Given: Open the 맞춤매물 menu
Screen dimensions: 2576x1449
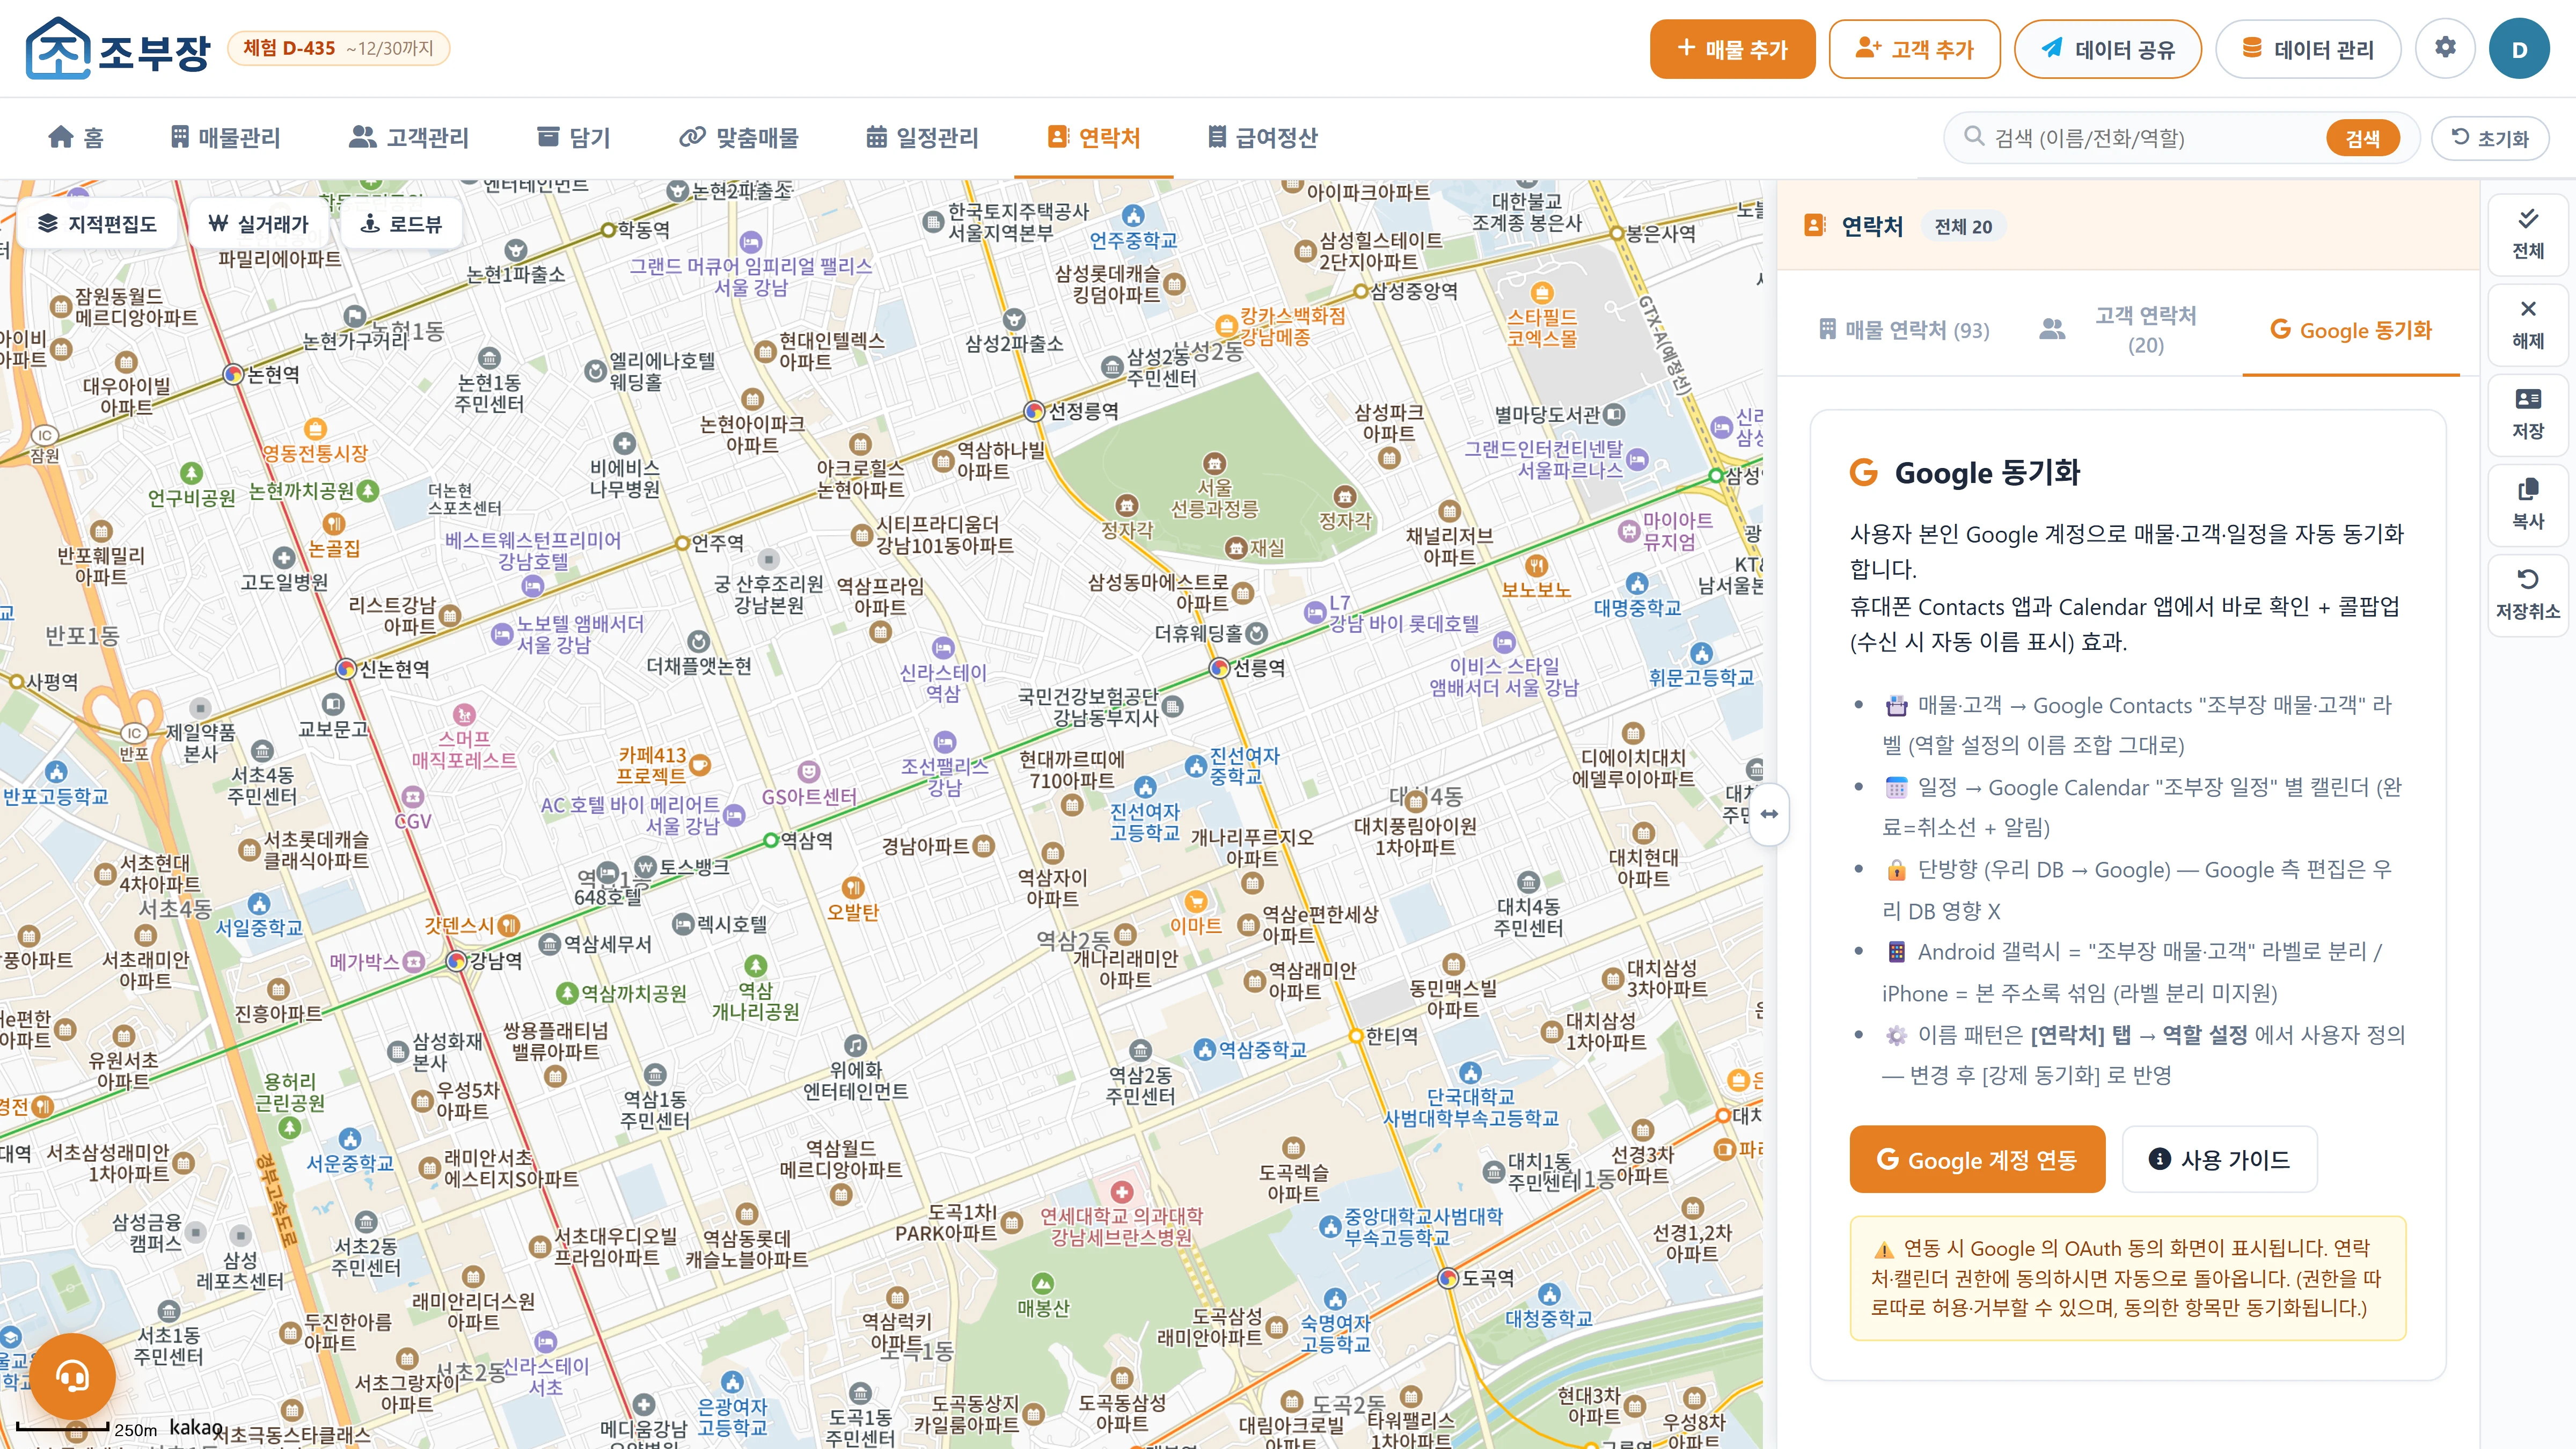Looking at the screenshot, I should pos(739,137).
